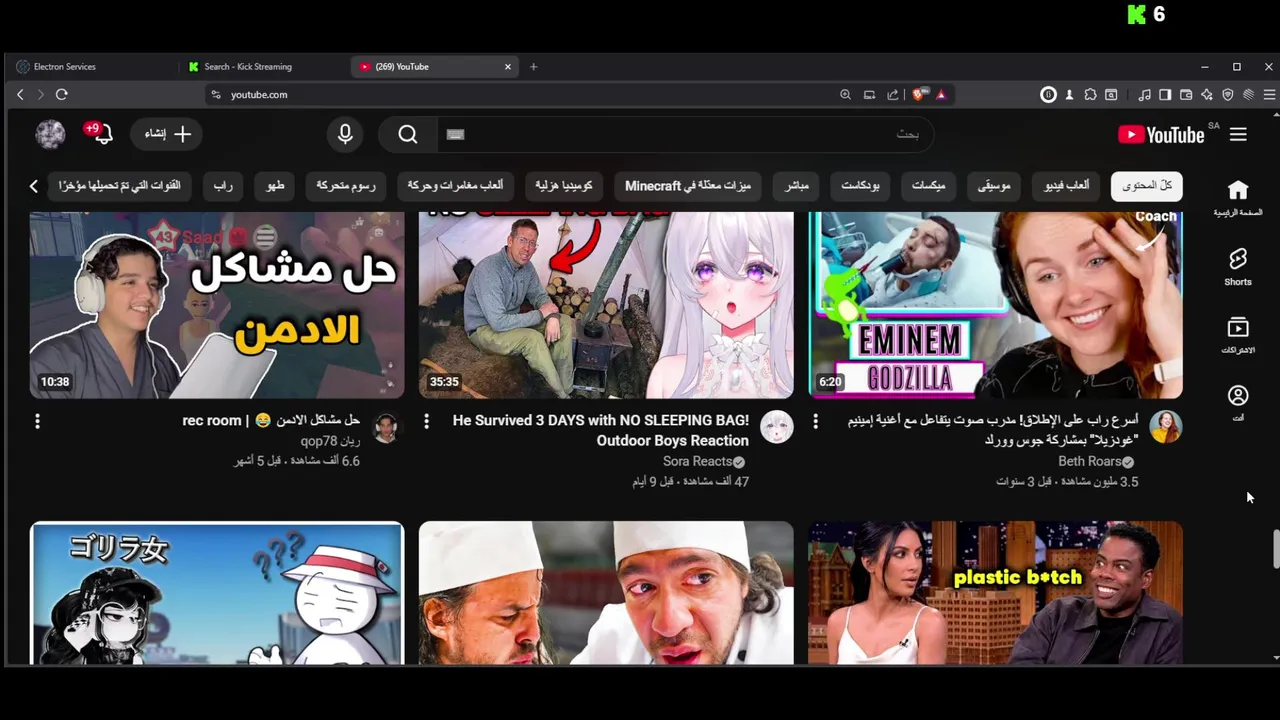The image size is (1280, 720).
Task: Click the Brave Shields lion icon
Action: [918, 95]
